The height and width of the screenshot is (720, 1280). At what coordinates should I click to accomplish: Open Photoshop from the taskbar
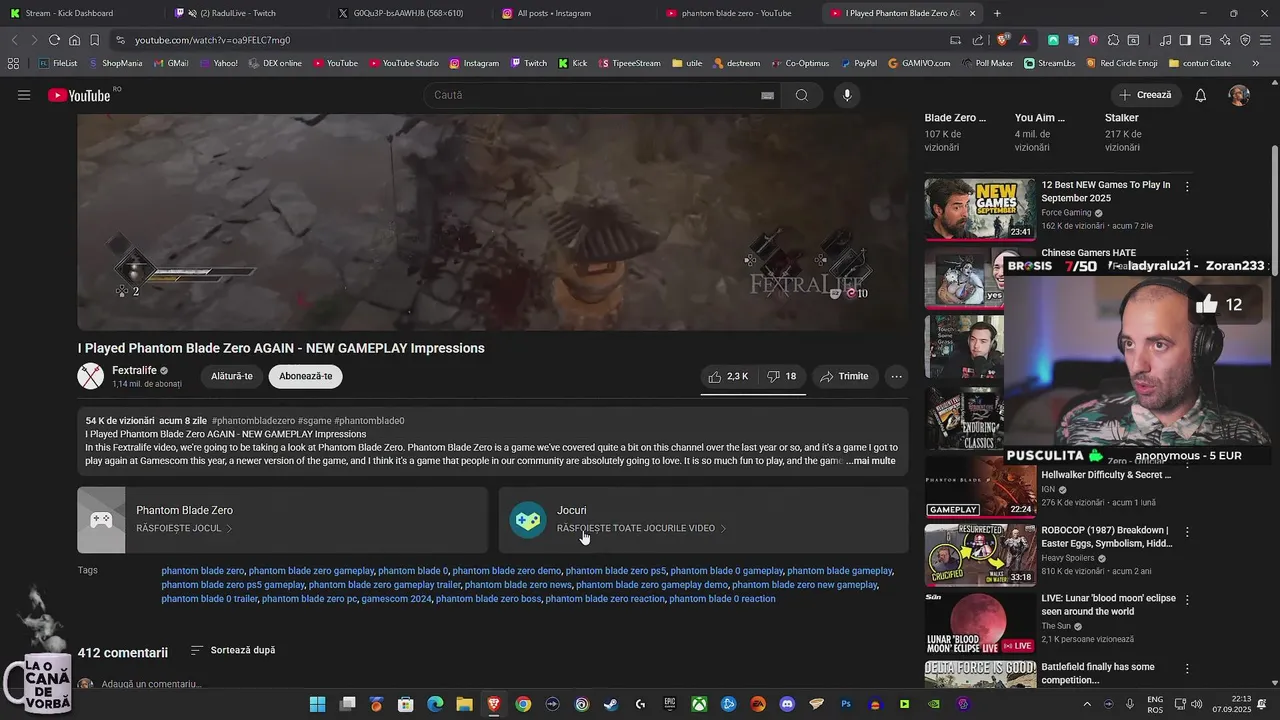(846, 704)
